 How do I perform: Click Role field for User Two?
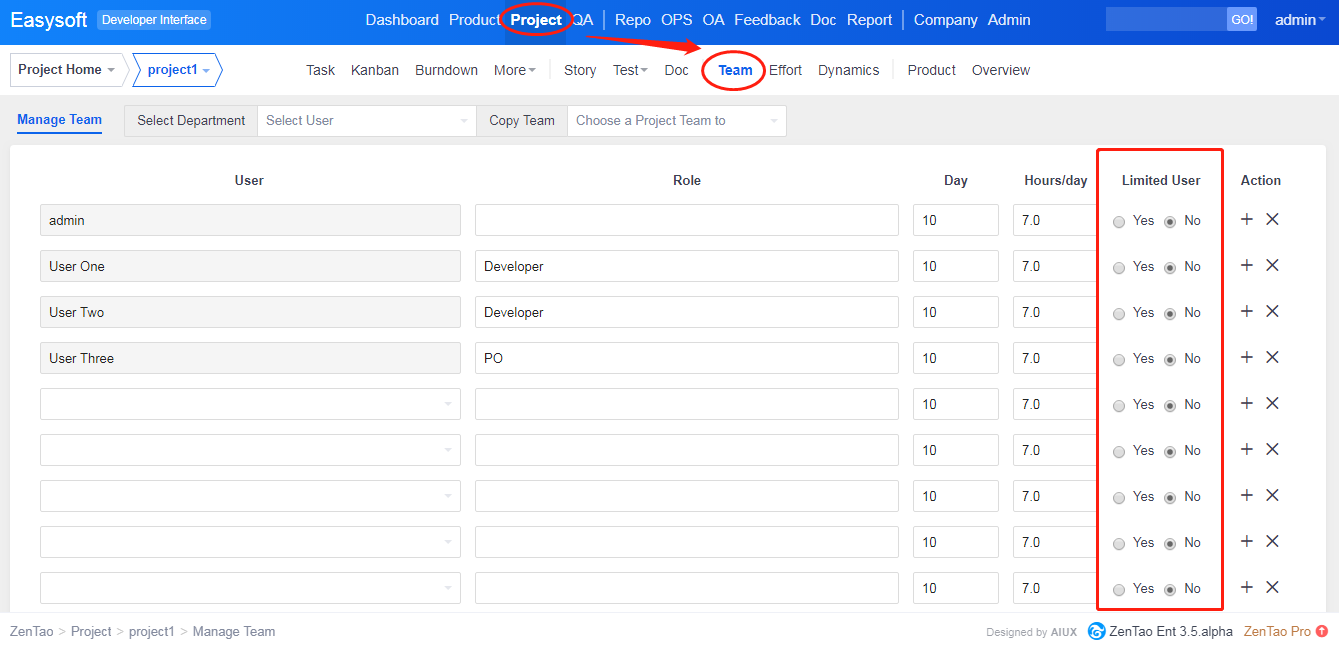686,312
